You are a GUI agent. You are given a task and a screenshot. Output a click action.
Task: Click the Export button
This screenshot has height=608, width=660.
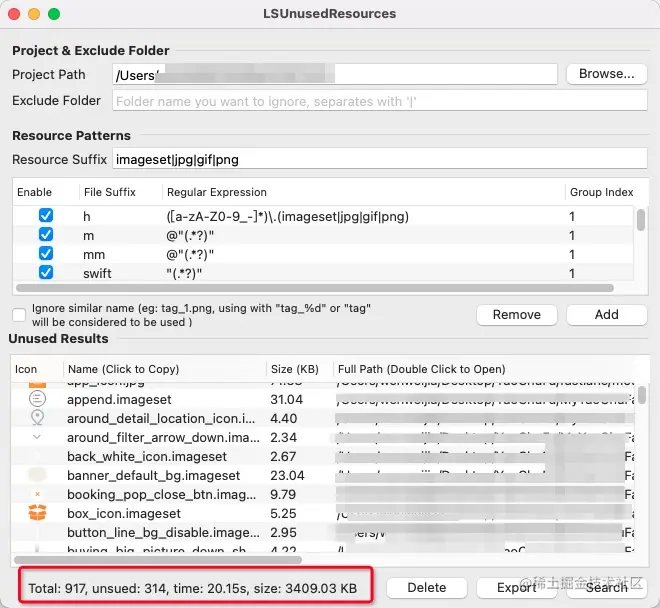coord(517,587)
